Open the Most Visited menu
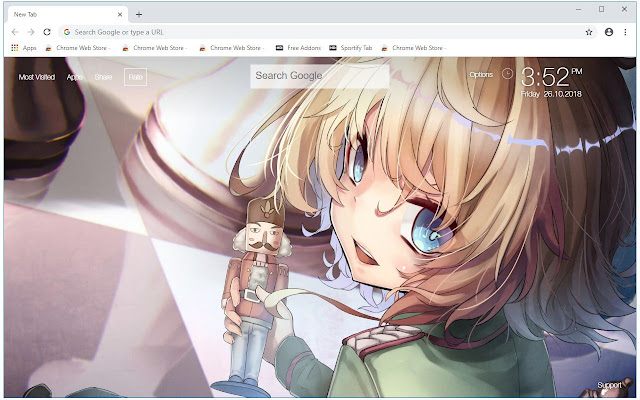Viewport: 640px width, 400px height. 37,77
